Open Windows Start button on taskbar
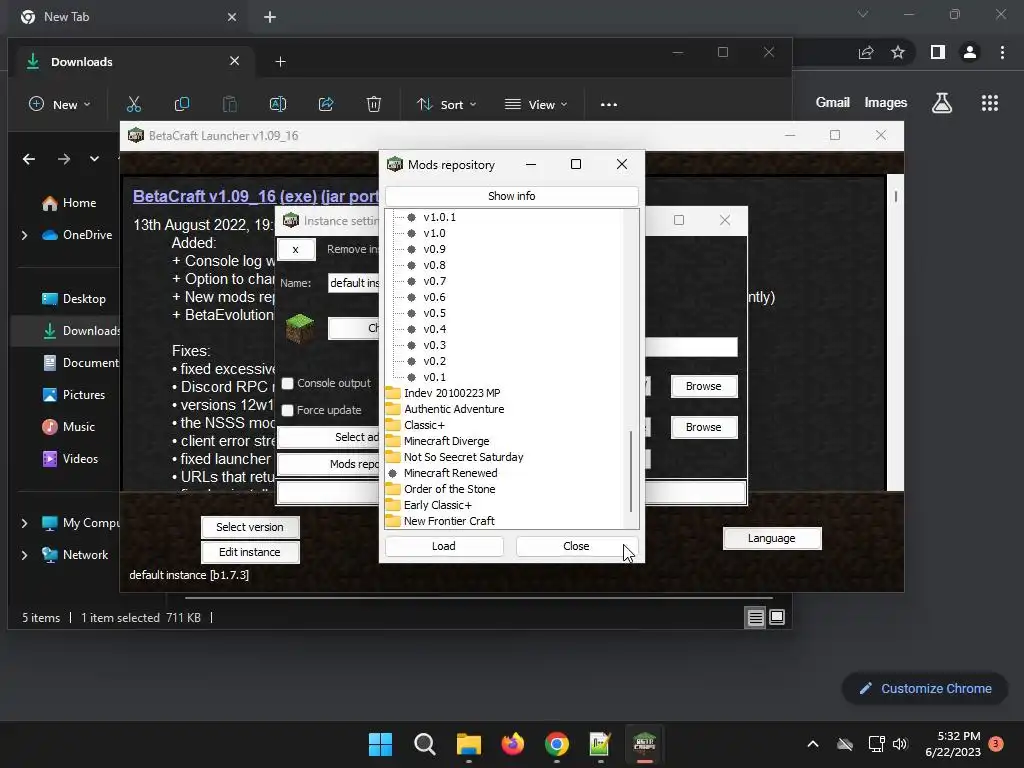This screenshot has height=768, width=1024. tap(380, 744)
